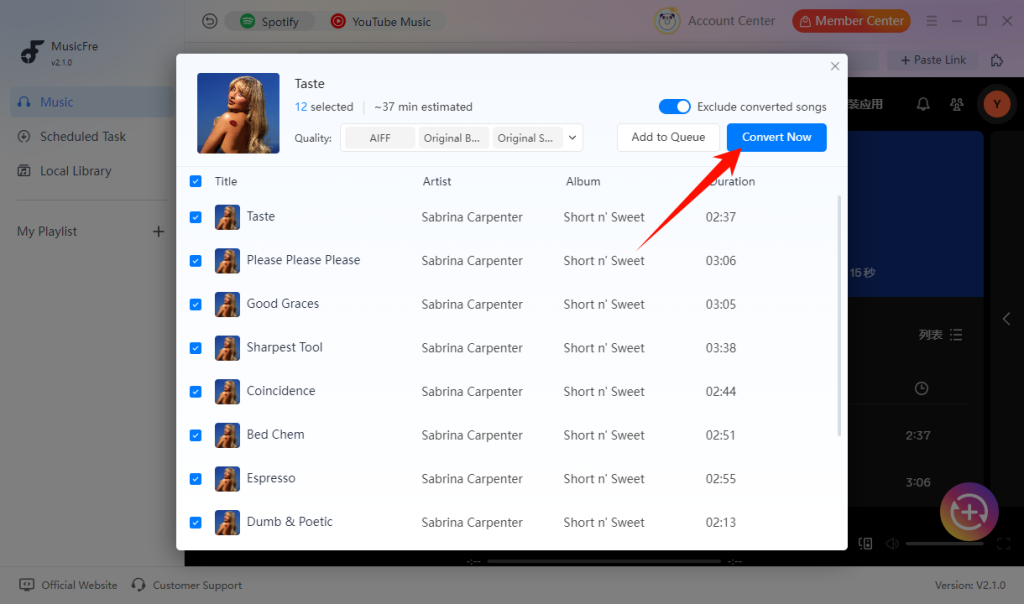Toggle the select-all checkbox beside Title

[x=195, y=182]
